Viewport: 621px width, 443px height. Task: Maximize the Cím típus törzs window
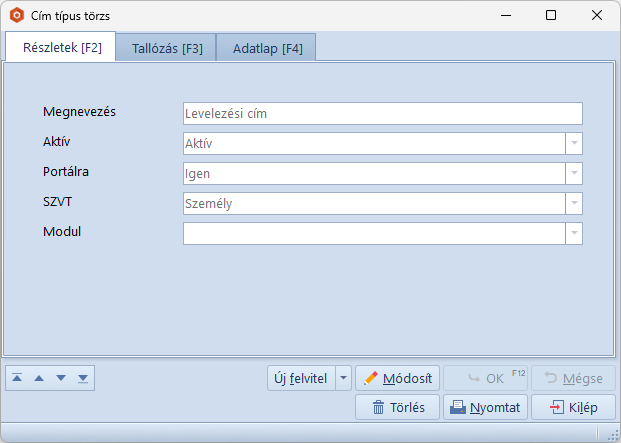(x=551, y=16)
